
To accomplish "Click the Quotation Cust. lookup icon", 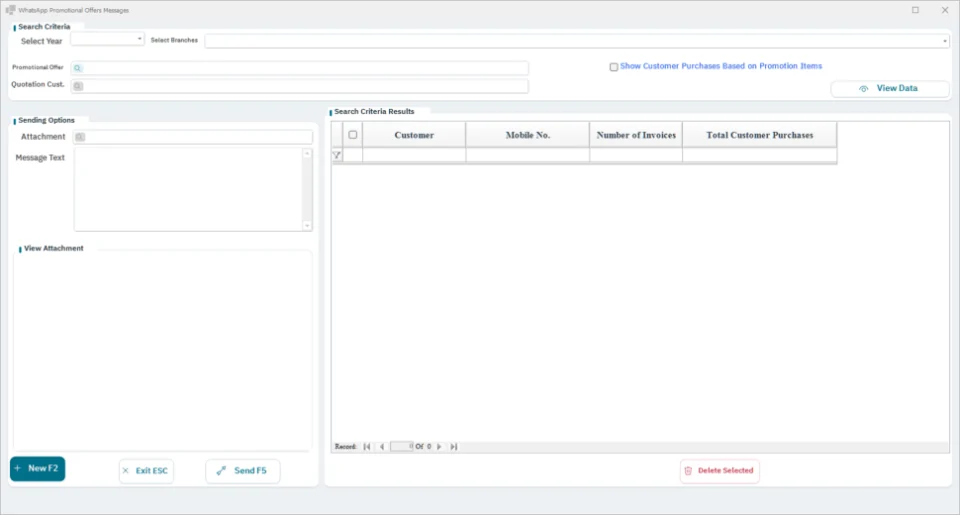I will tap(78, 86).
